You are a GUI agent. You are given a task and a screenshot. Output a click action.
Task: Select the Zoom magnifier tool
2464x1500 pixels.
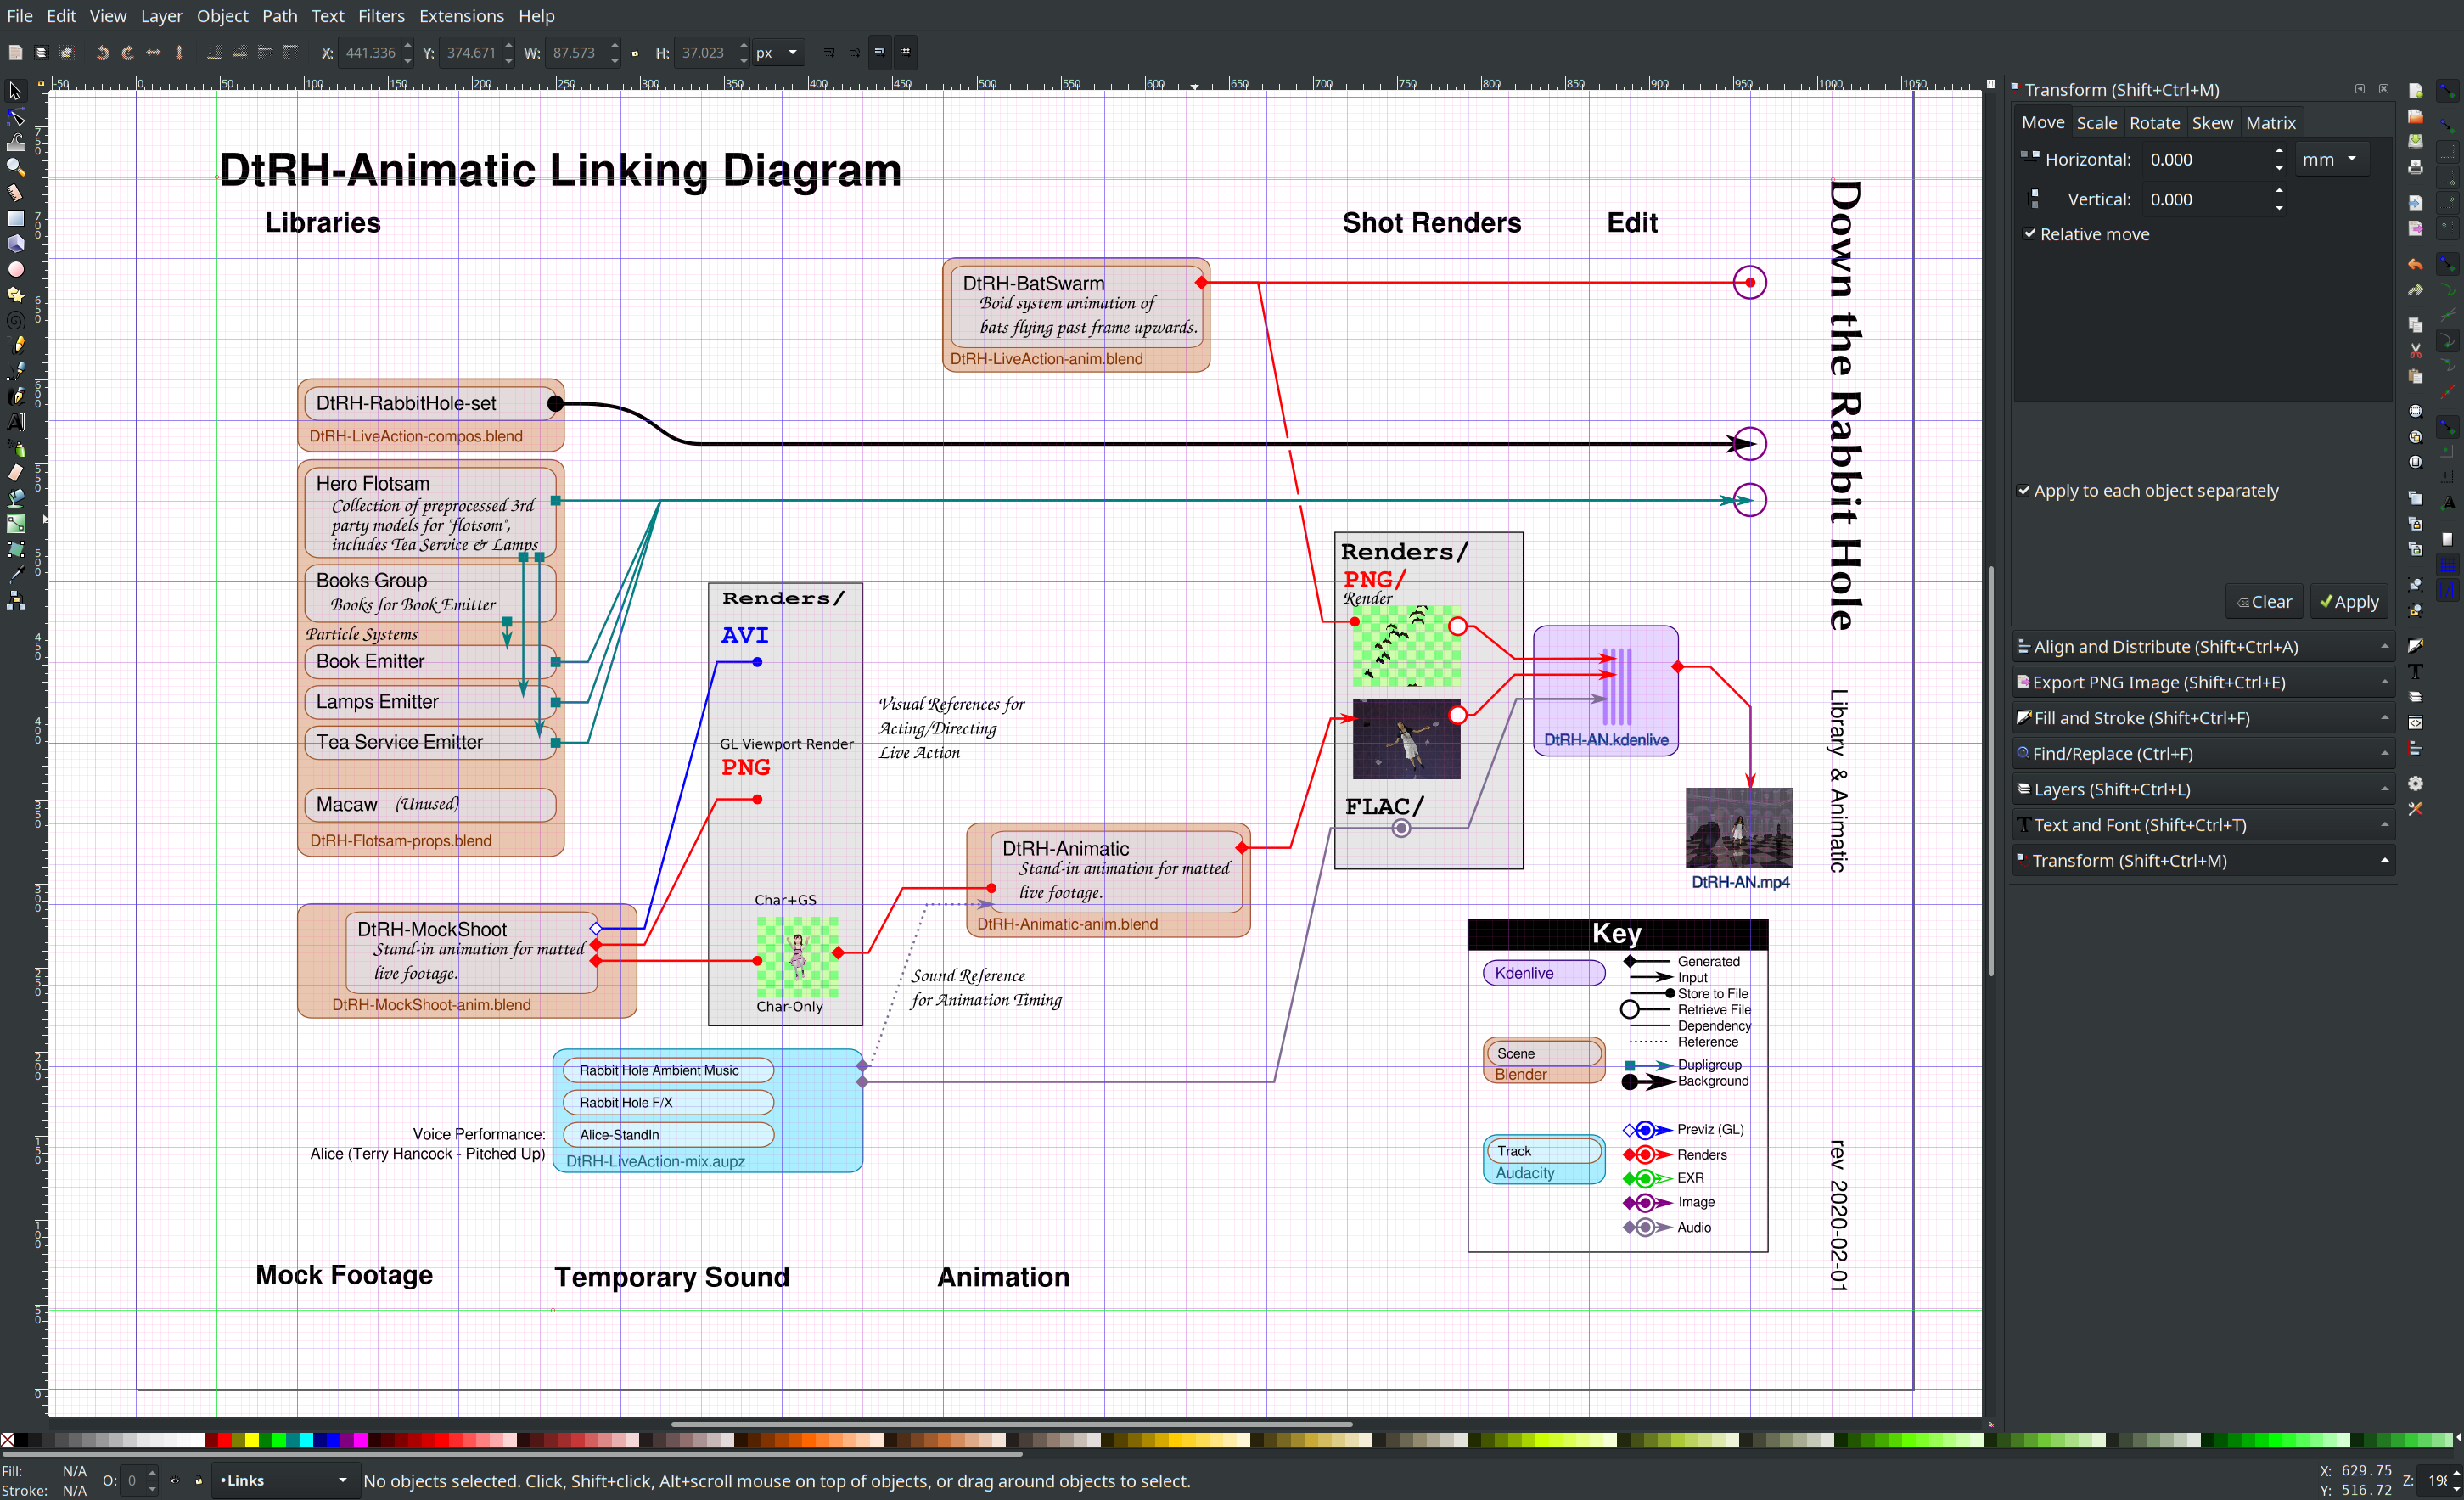16,167
